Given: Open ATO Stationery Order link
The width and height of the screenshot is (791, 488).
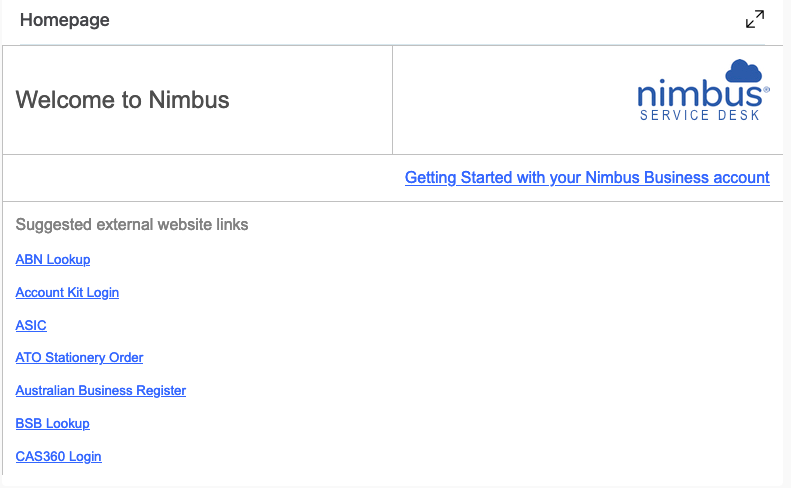Looking at the screenshot, I should click(x=79, y=358).
